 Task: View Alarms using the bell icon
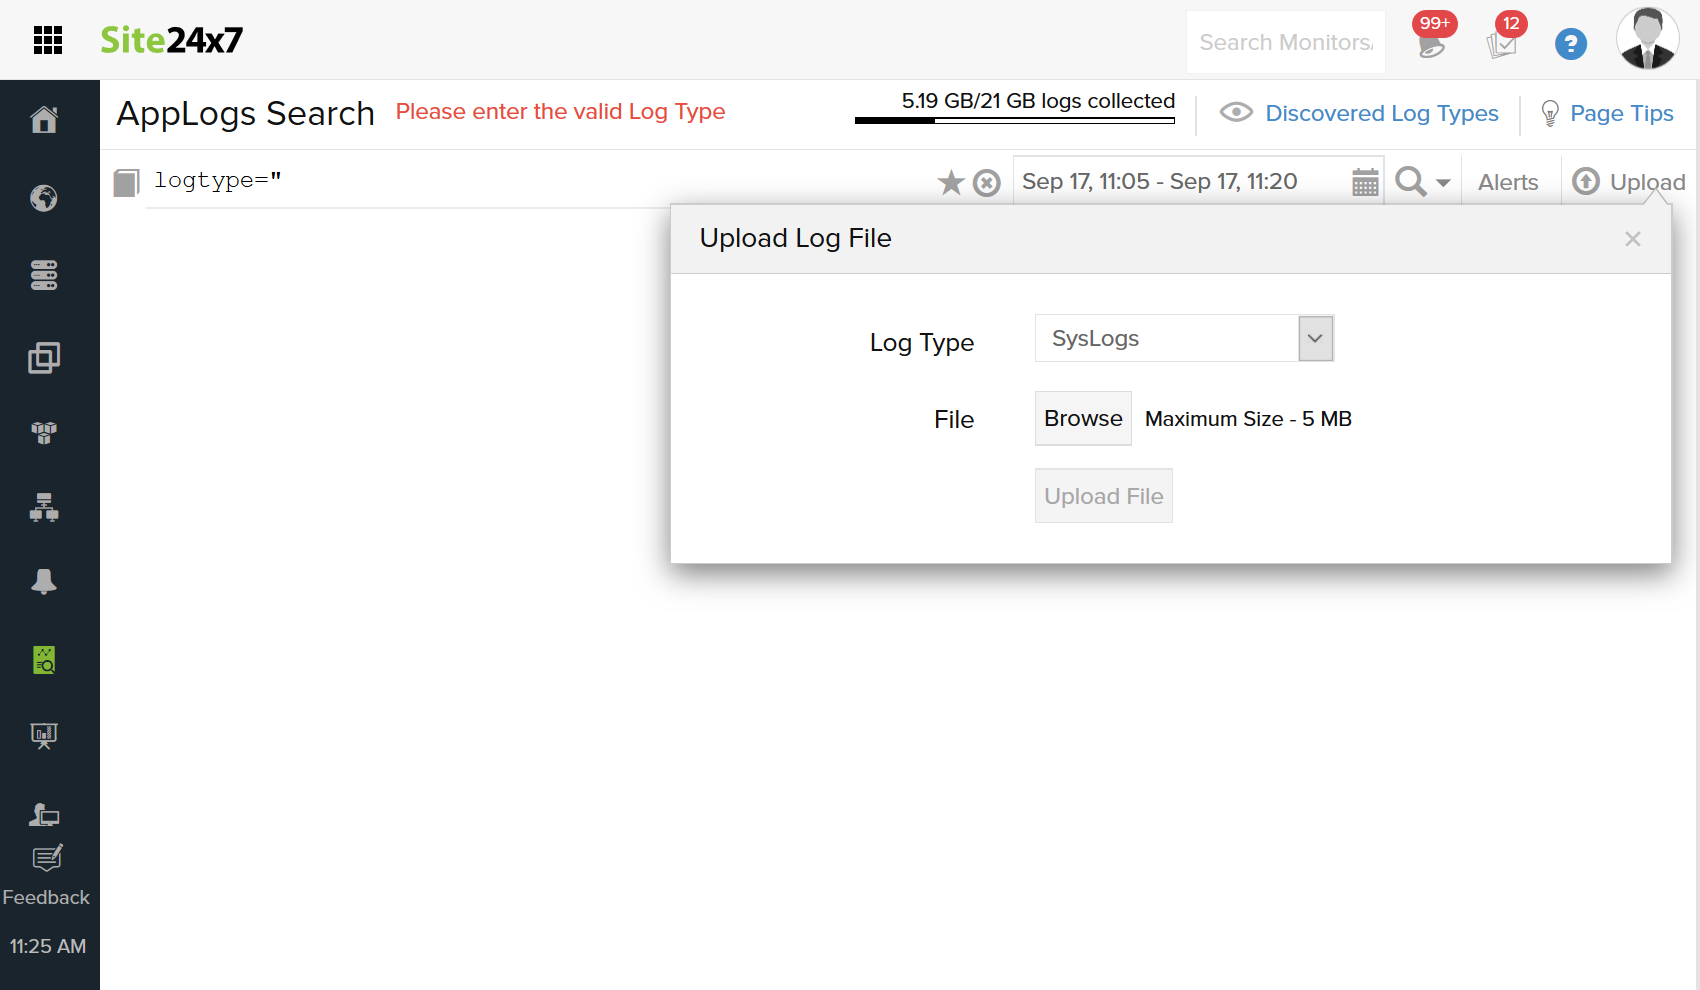pos(44,582)
